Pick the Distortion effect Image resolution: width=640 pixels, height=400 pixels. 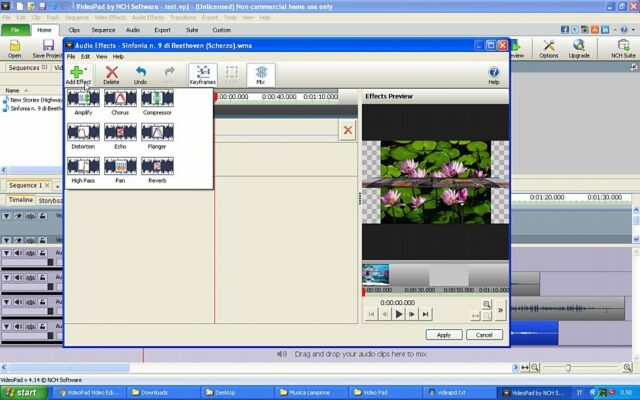(83, 134)
